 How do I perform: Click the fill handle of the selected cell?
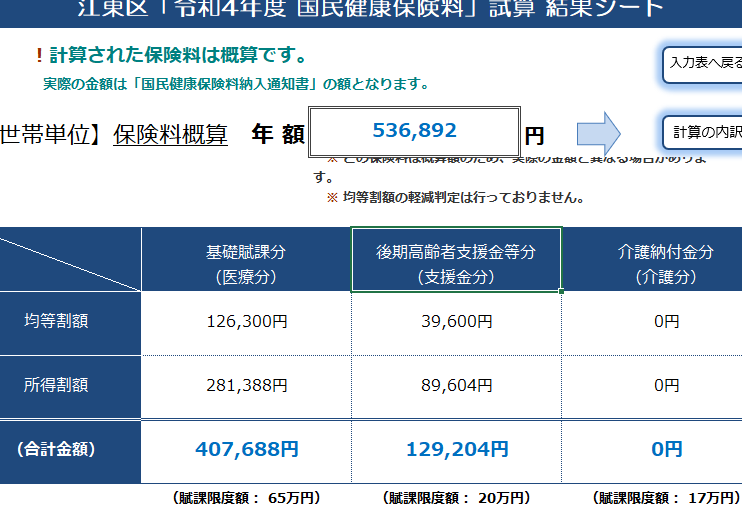pyautogui.click(x=562, y=292)
